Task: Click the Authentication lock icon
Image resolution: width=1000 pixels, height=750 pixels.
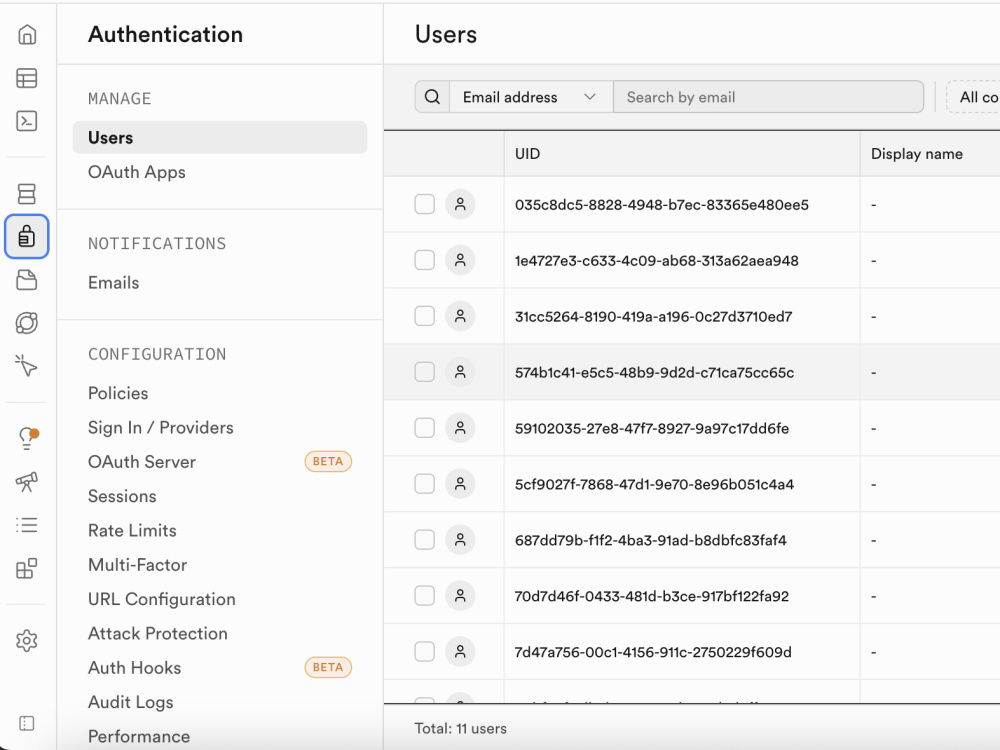Action: coord(26,237)
